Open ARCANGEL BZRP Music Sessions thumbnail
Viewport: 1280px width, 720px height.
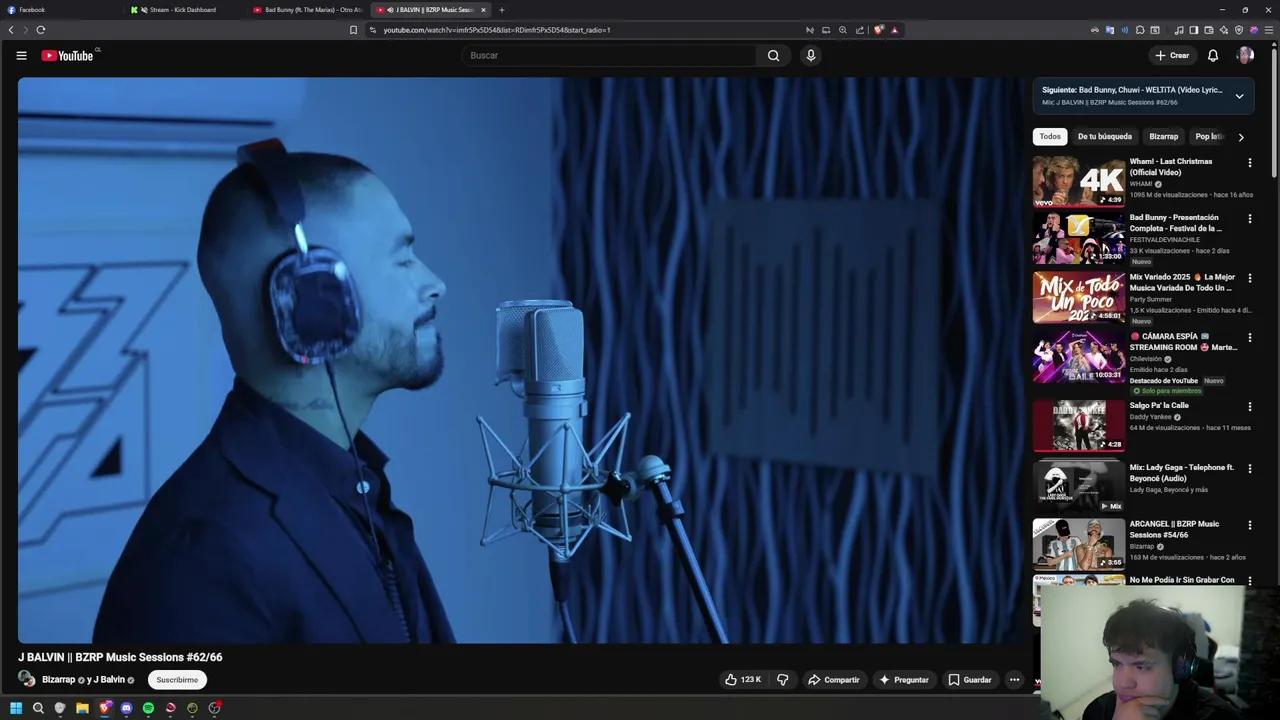coord(1079,544)
